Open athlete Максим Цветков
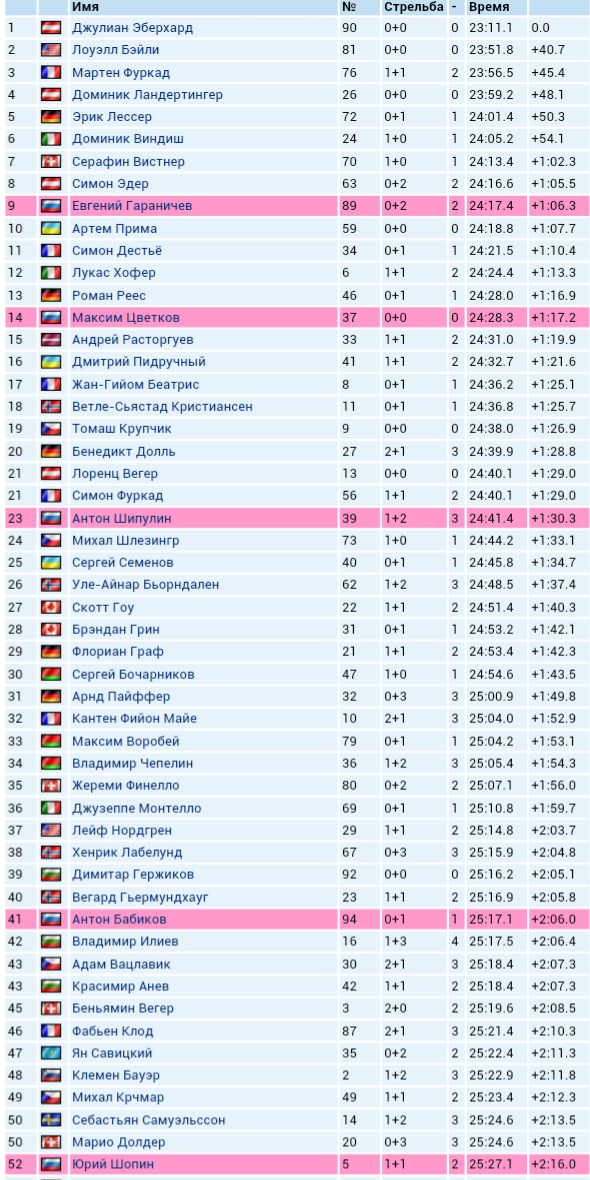The image size is (590, 1180). [x=126, y=318]
